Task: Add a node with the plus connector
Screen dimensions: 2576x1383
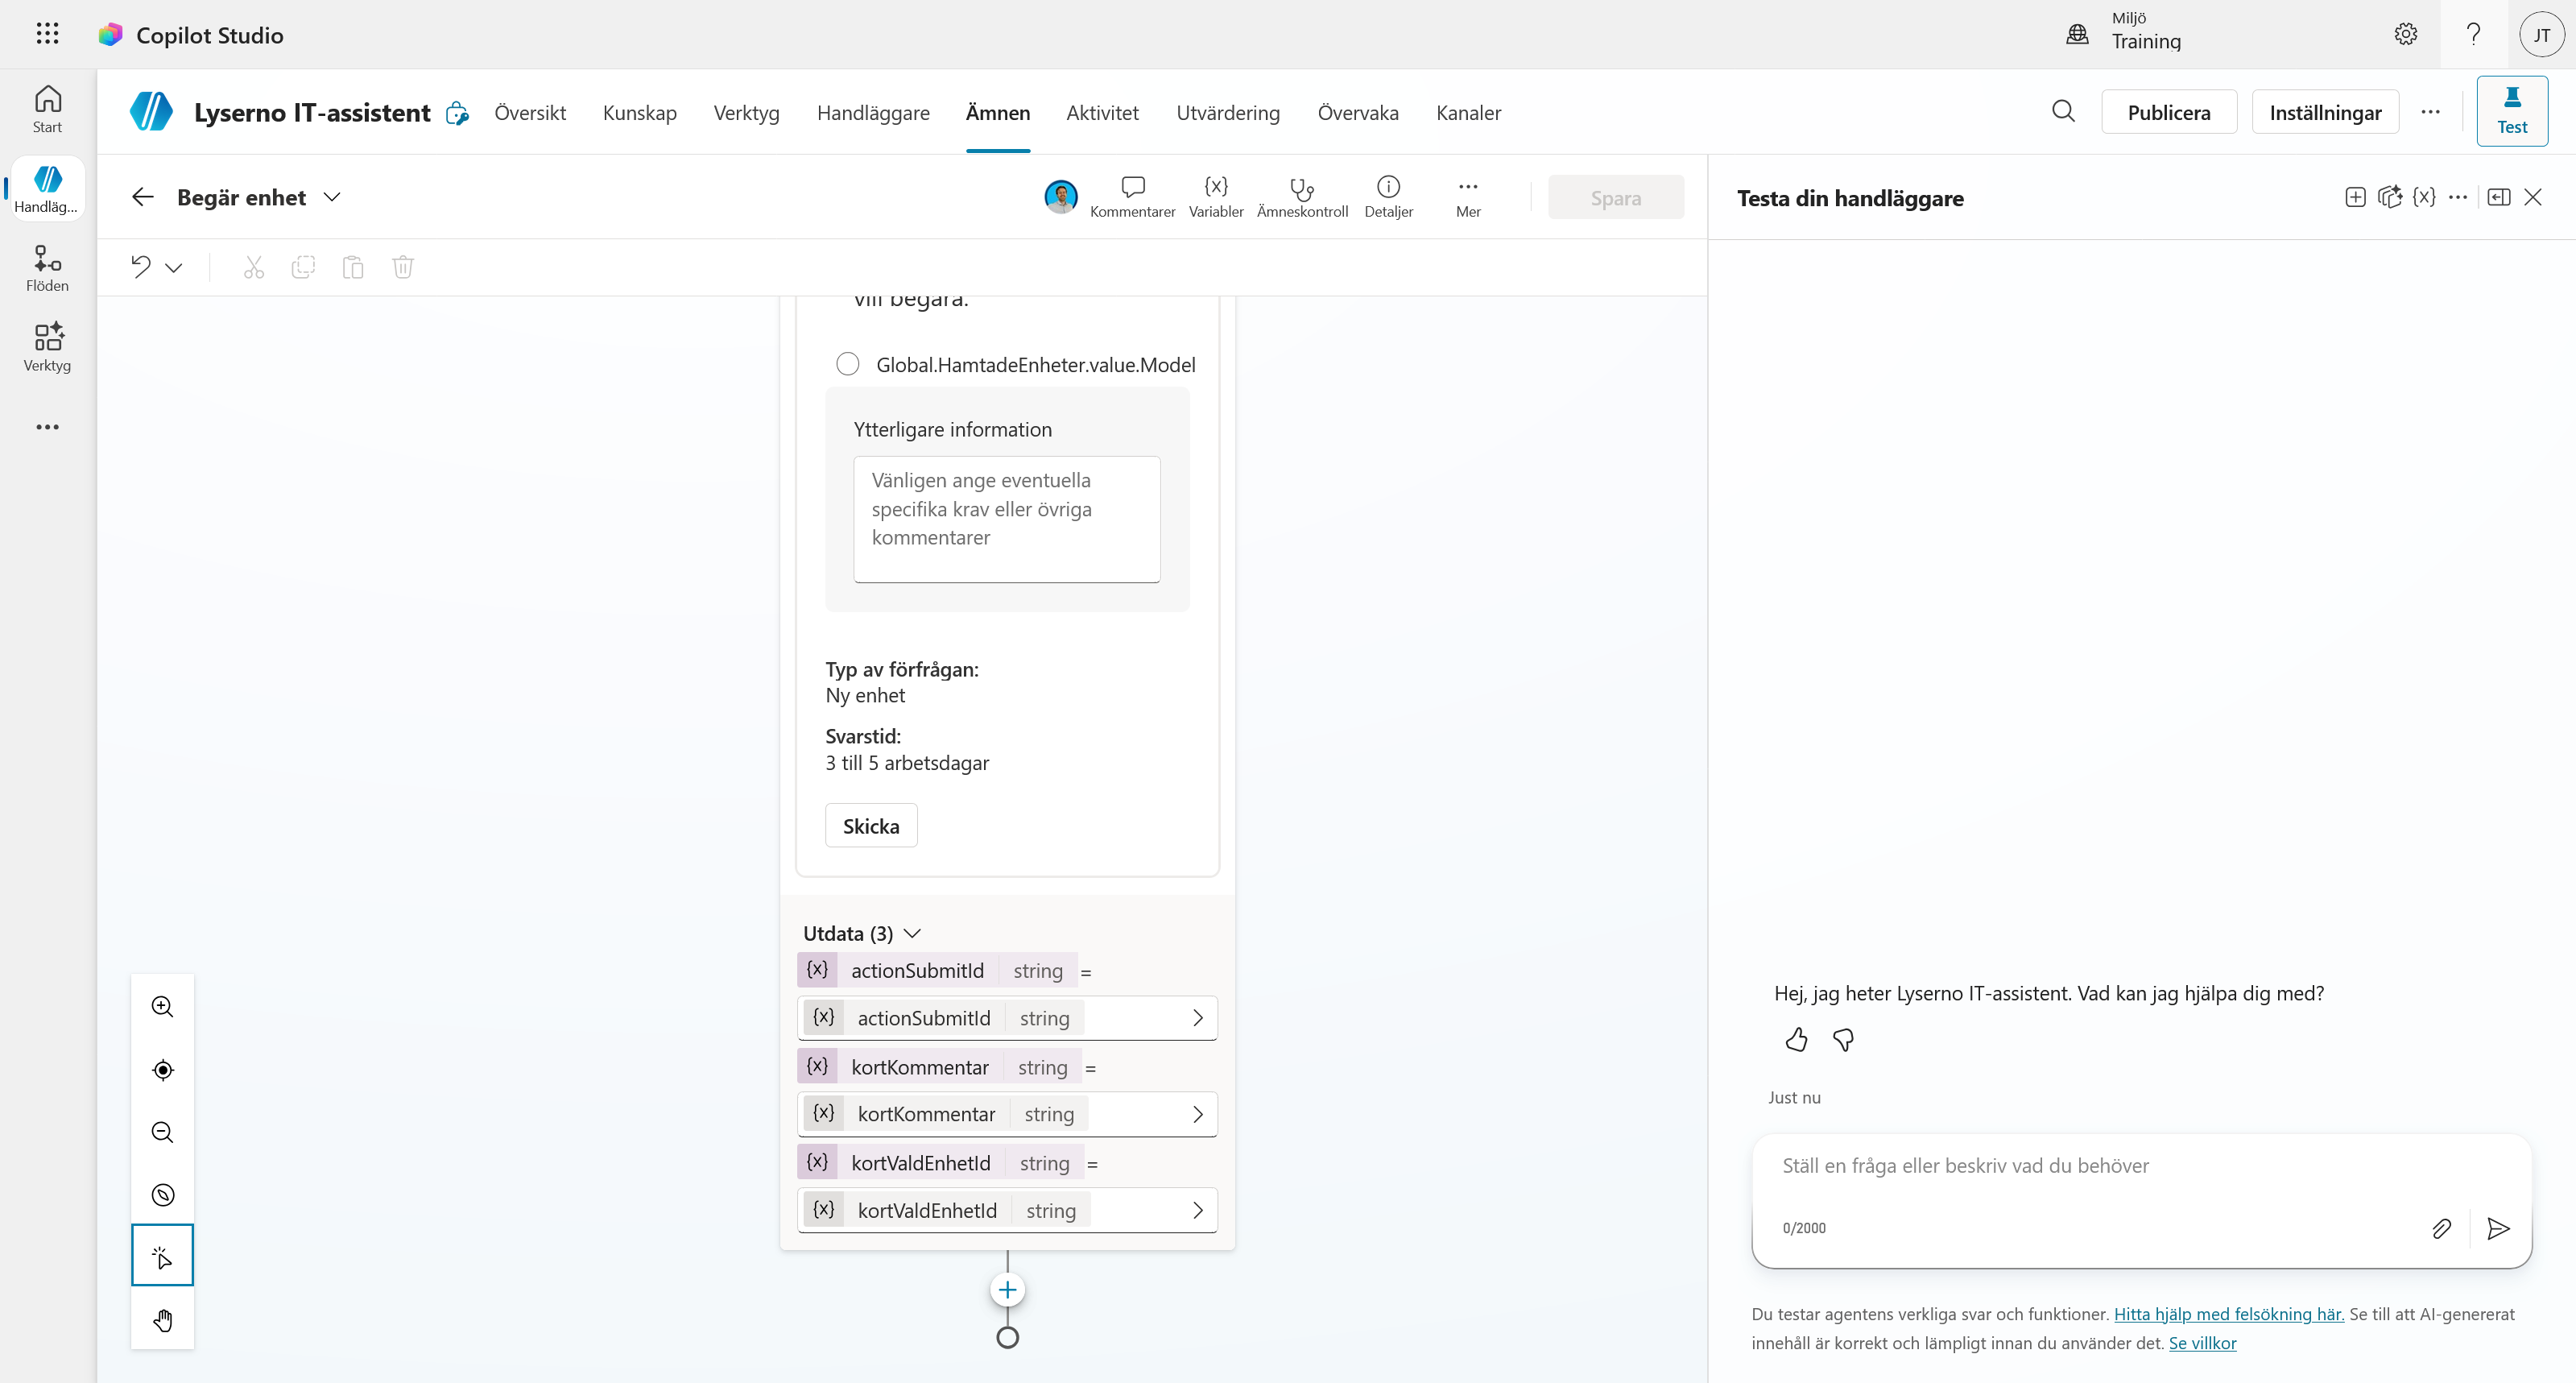Action: pyautogui.click(x=1007, y=1290)
